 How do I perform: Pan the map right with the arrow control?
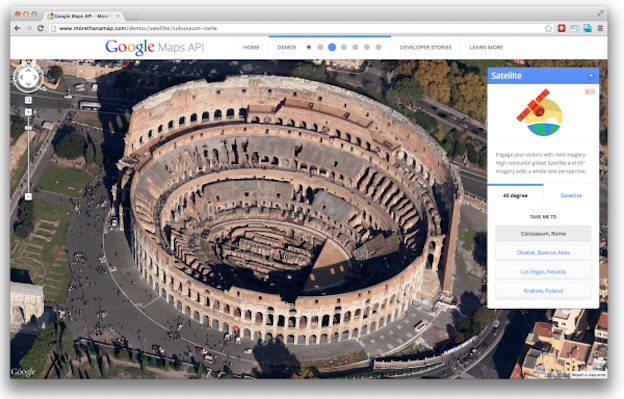pos(35,78)
